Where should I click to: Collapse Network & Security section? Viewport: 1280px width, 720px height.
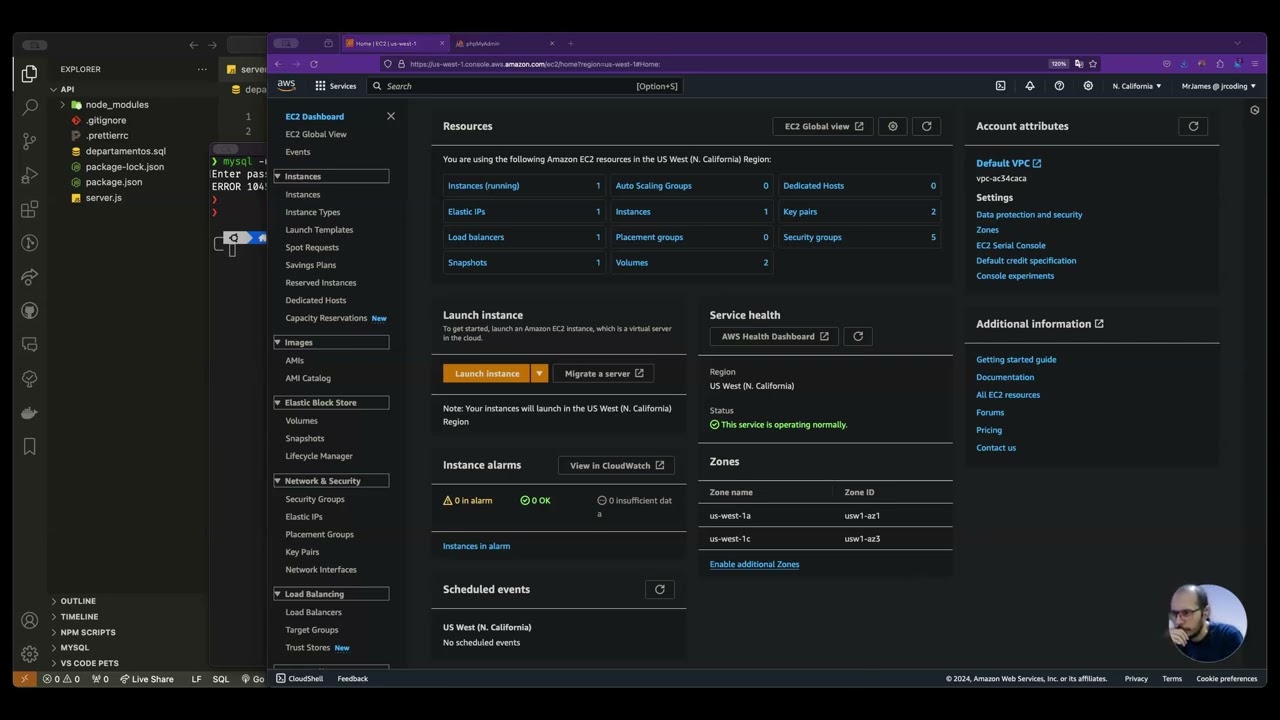278,481
